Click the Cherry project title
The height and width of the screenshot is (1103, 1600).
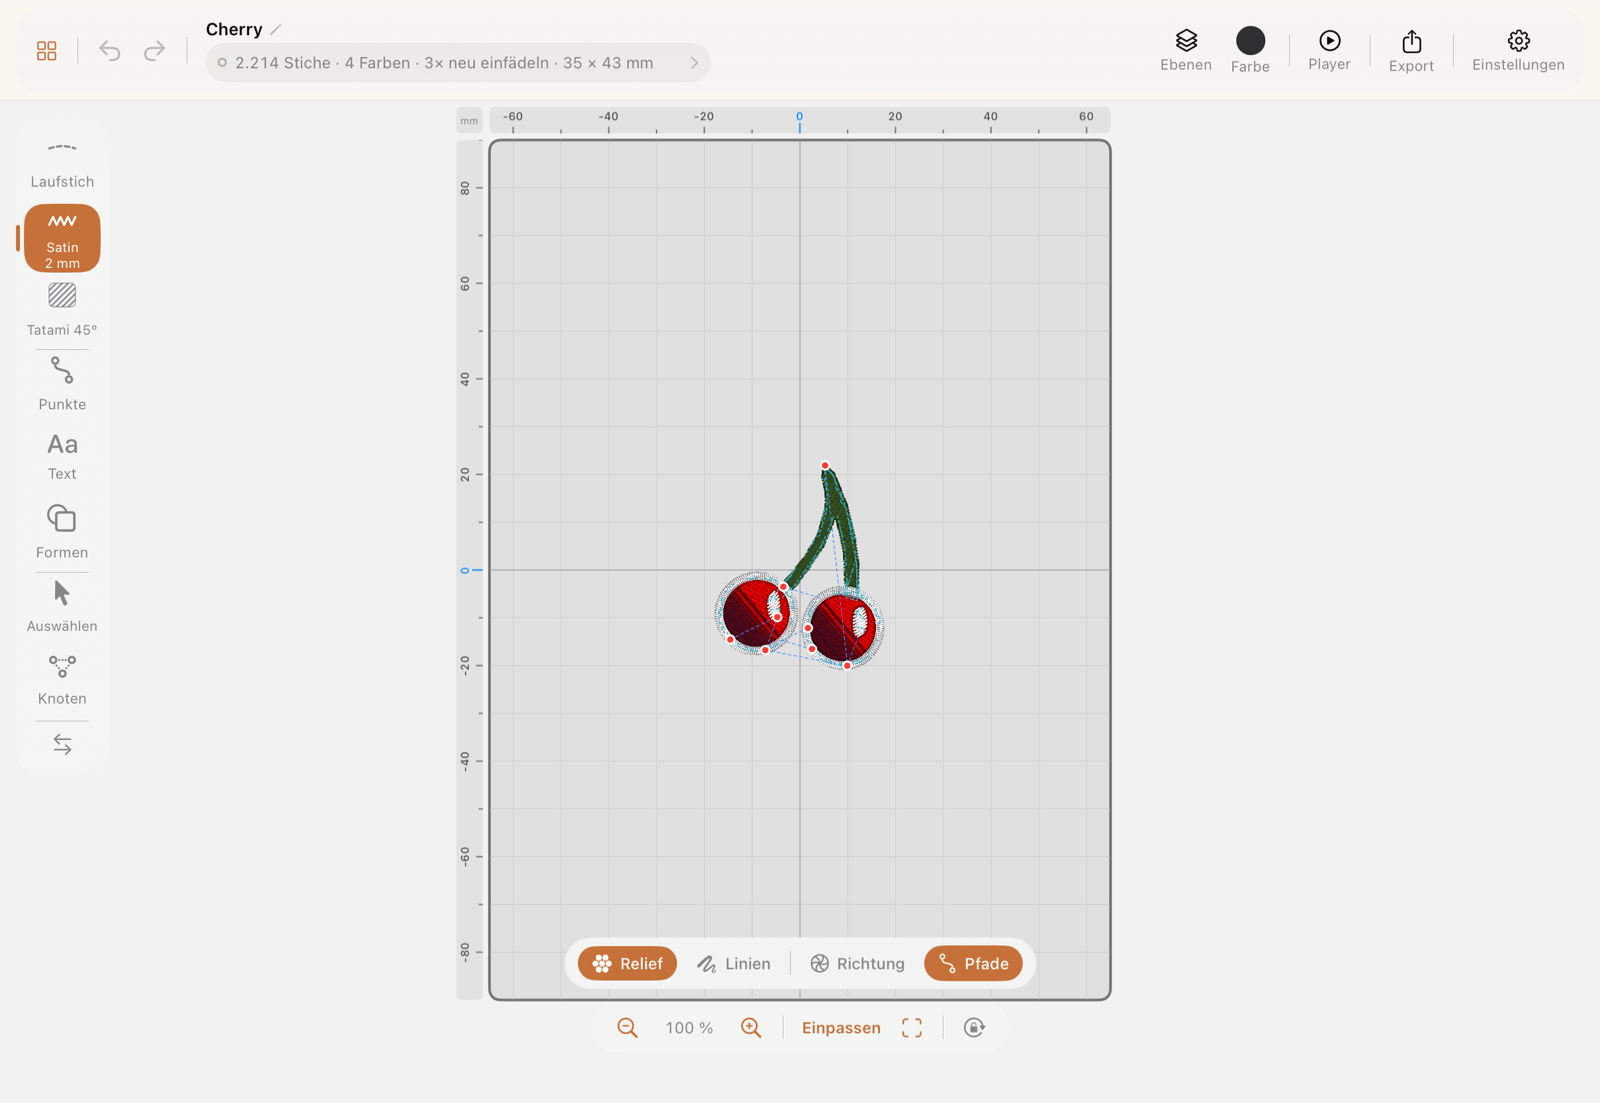click(234, 29)
